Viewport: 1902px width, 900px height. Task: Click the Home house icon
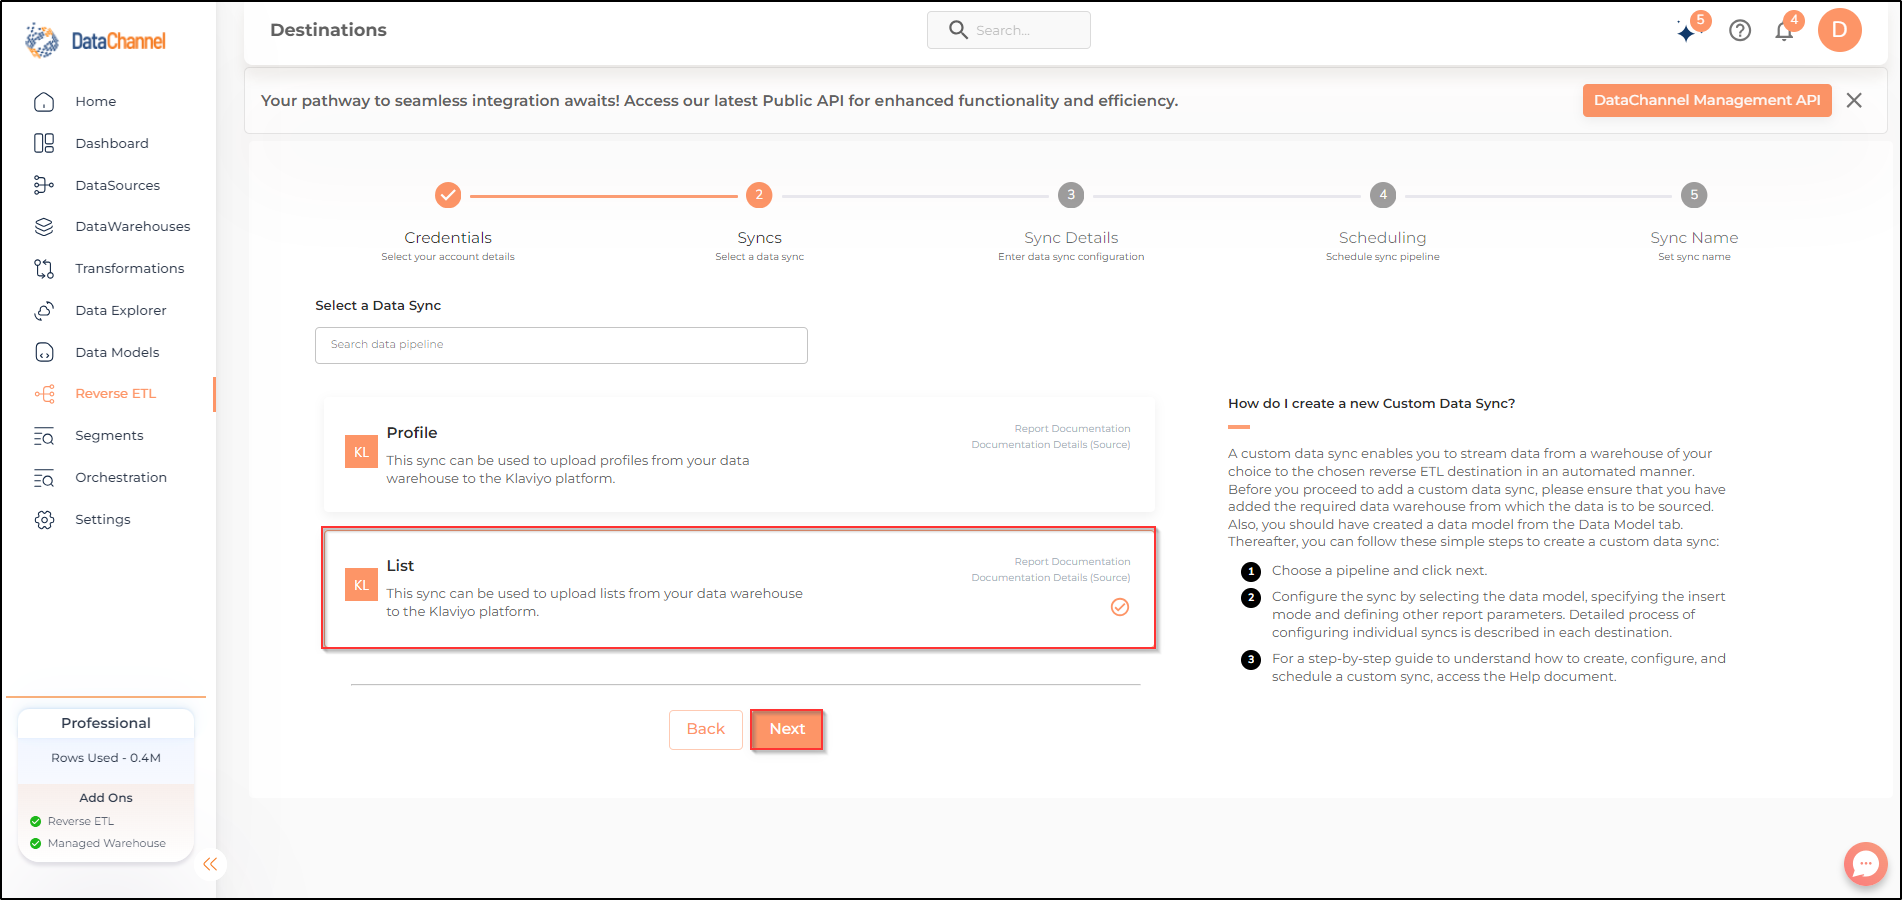tap(44, 102)
